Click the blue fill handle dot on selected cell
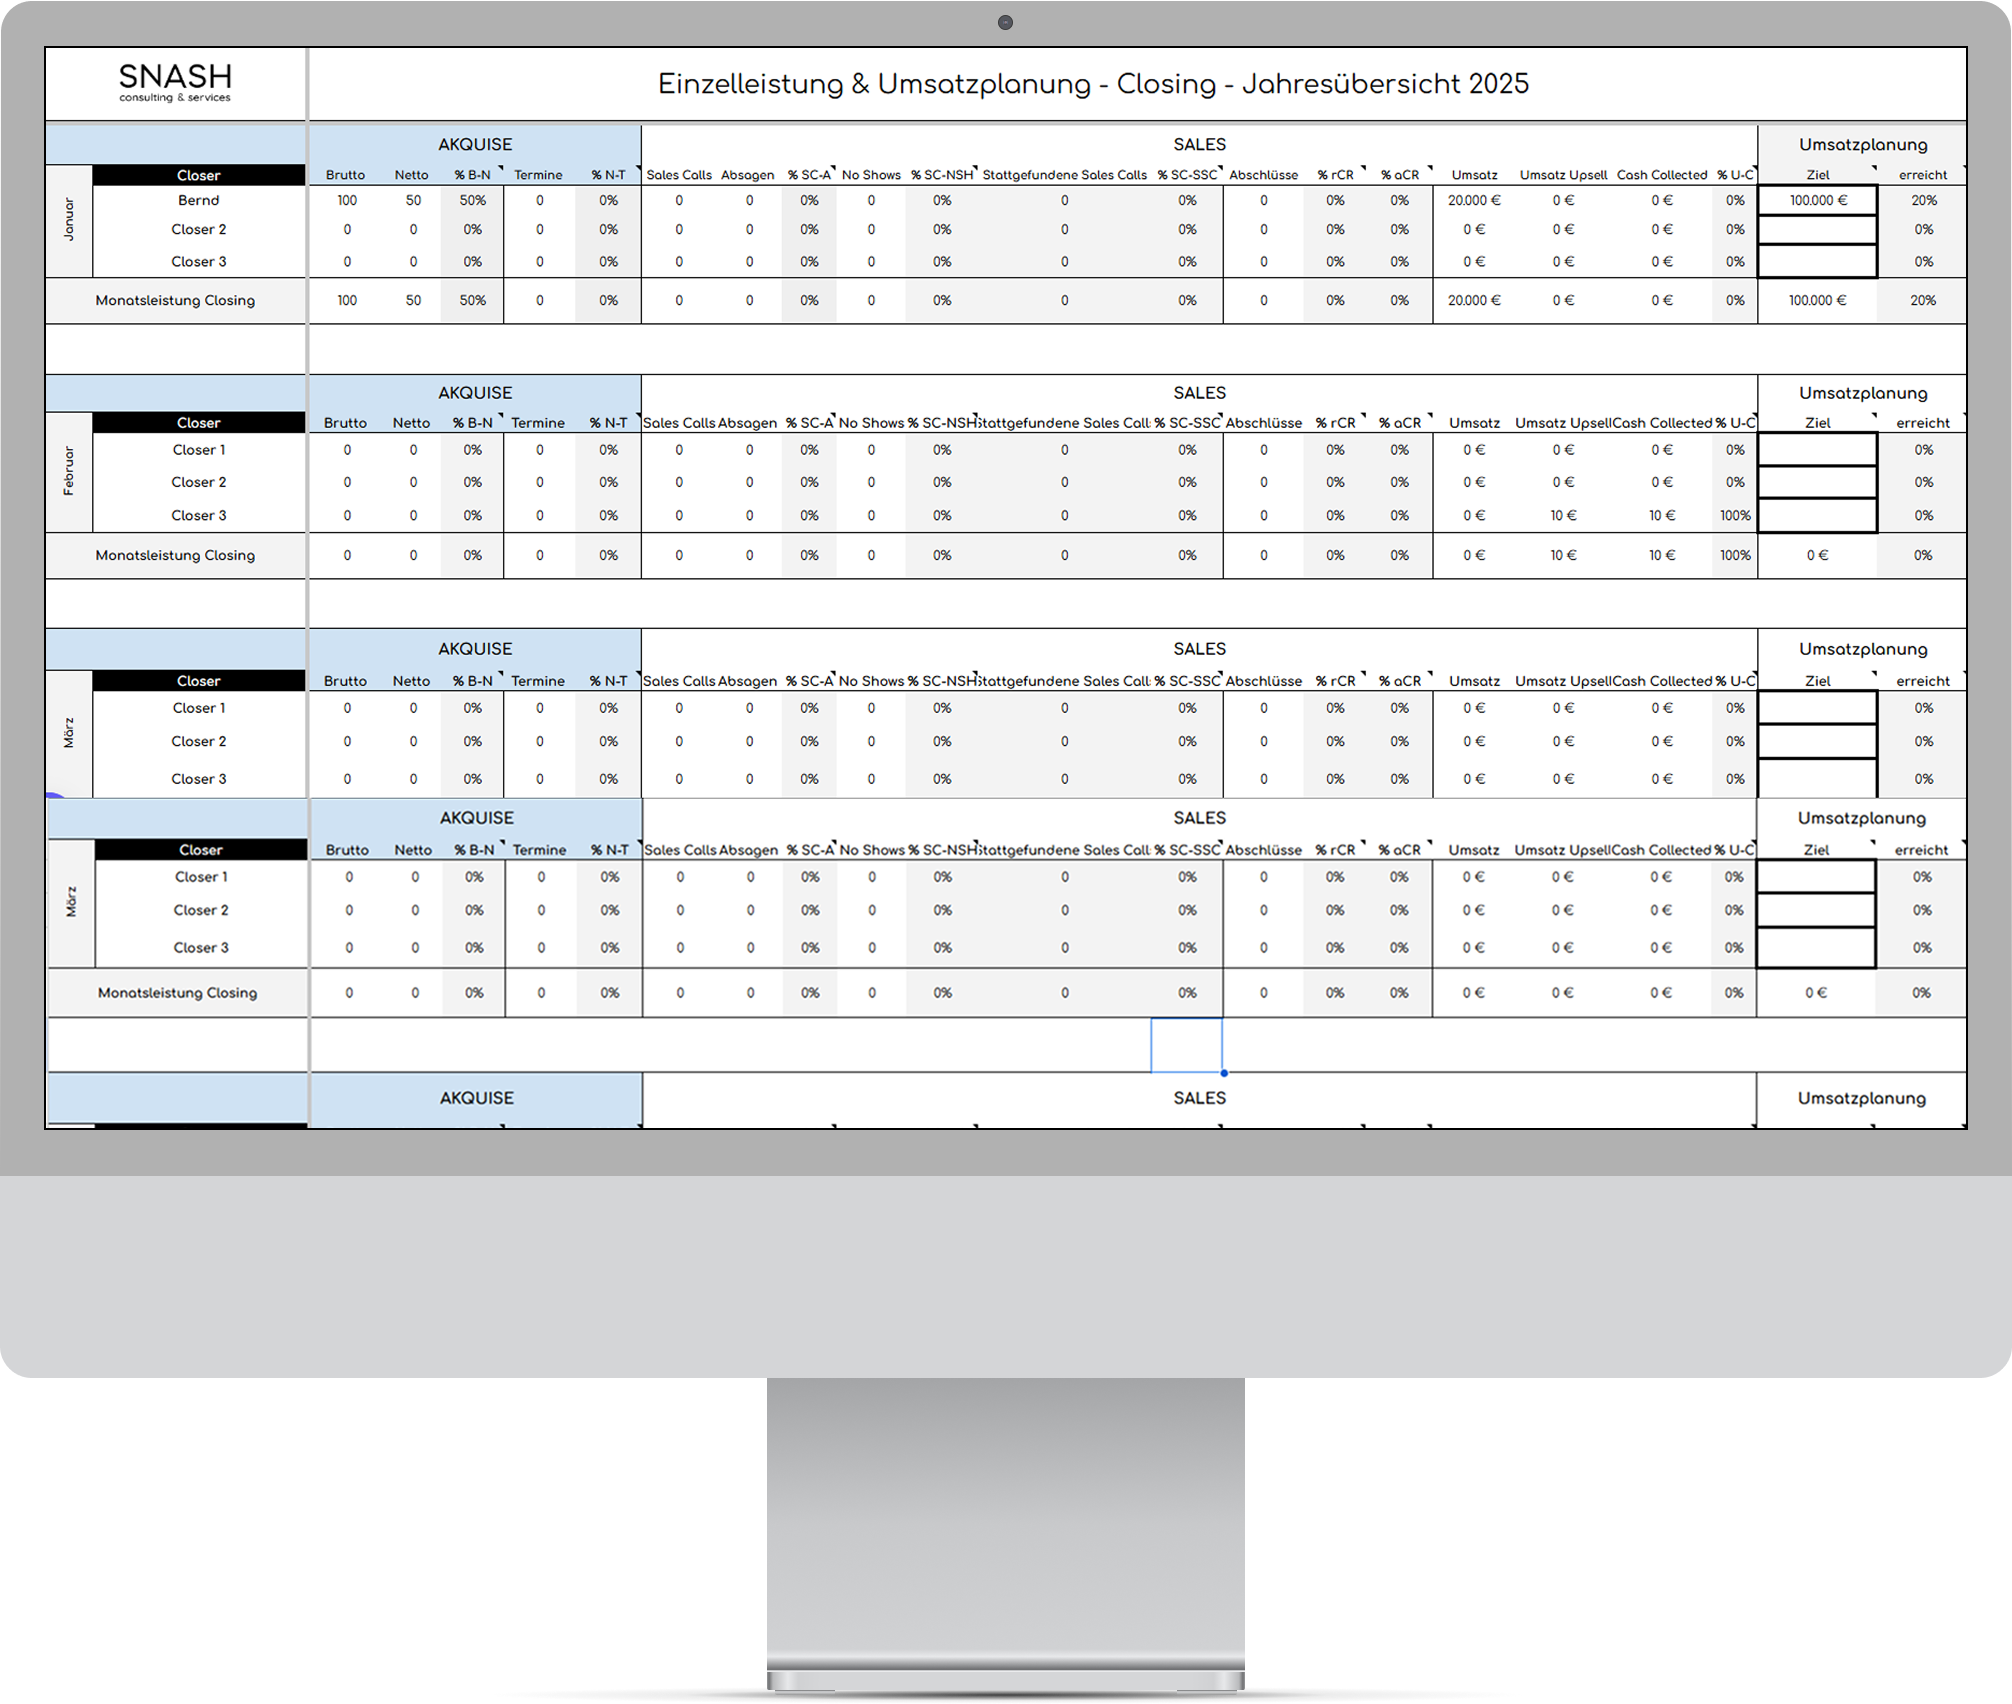Image resolution: width=2012 pixels, height=1704 pixels. [1223, 1073]
